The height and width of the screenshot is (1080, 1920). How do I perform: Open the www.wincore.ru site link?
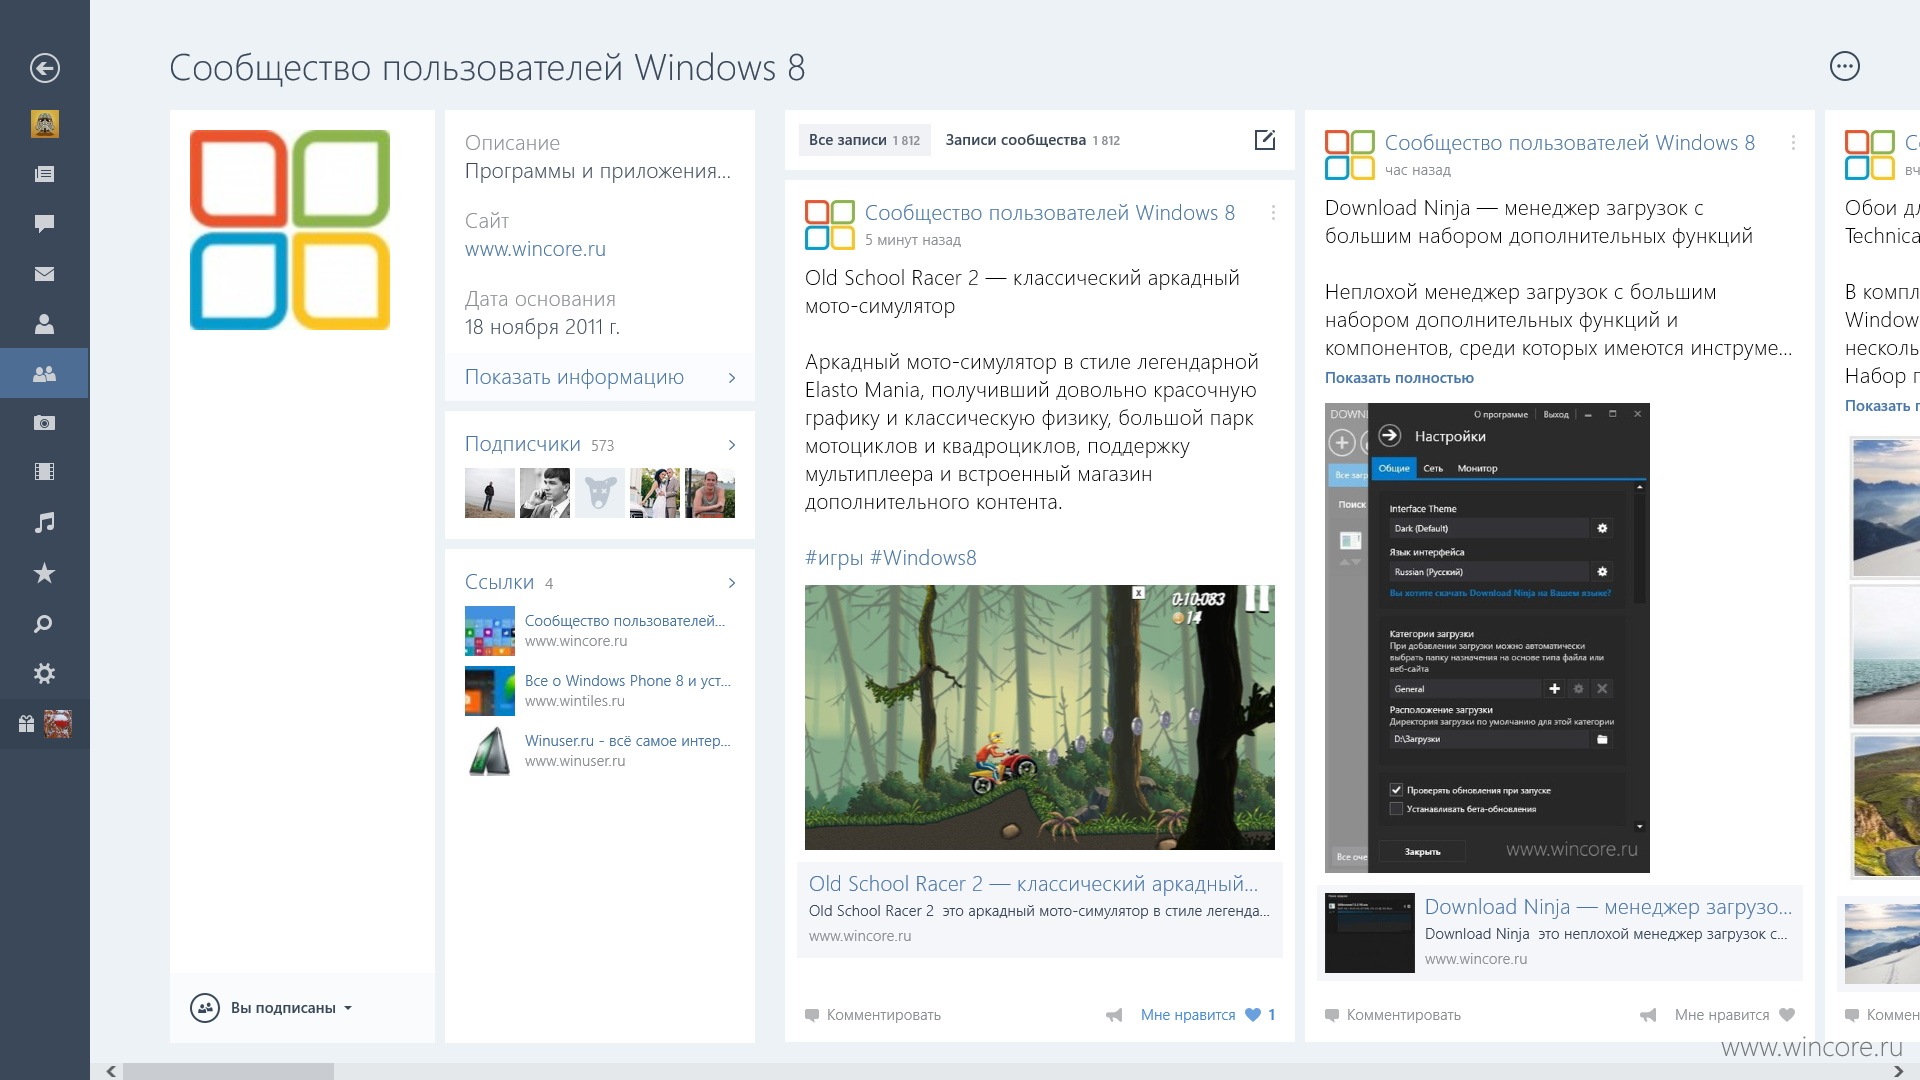coord(535,249)
